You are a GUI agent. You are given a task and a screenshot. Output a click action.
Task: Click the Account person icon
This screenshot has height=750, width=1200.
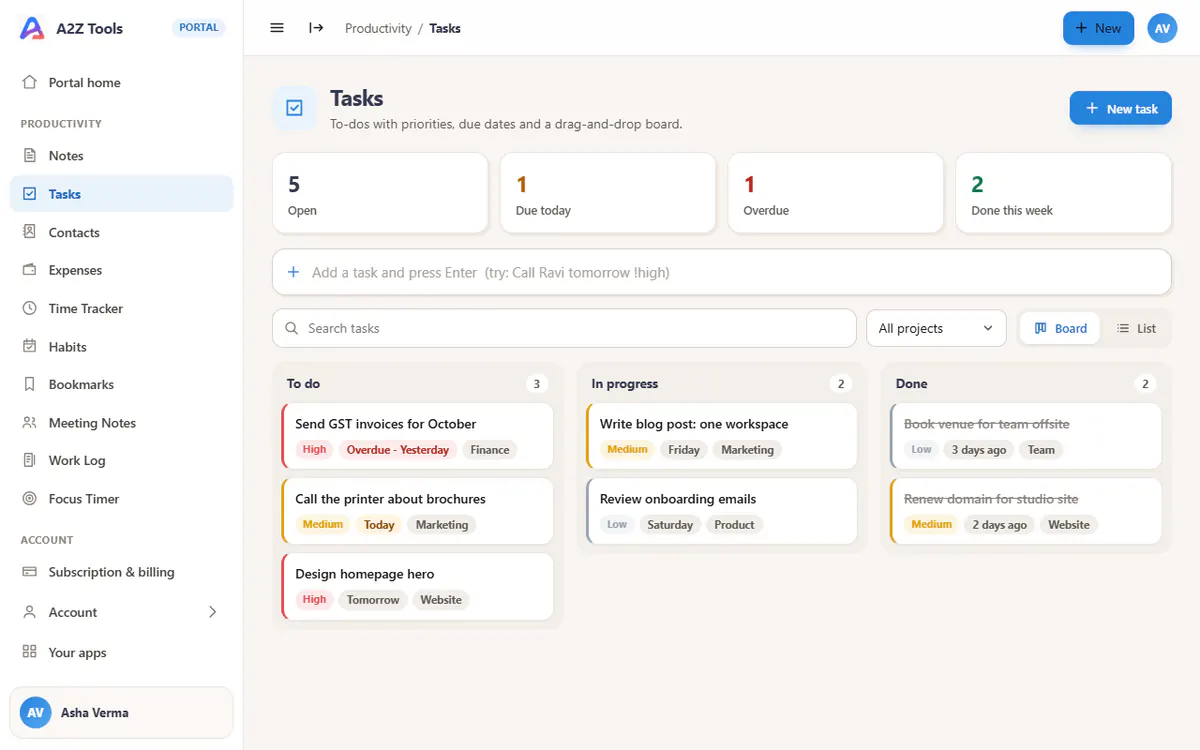(x=30, y=612)
